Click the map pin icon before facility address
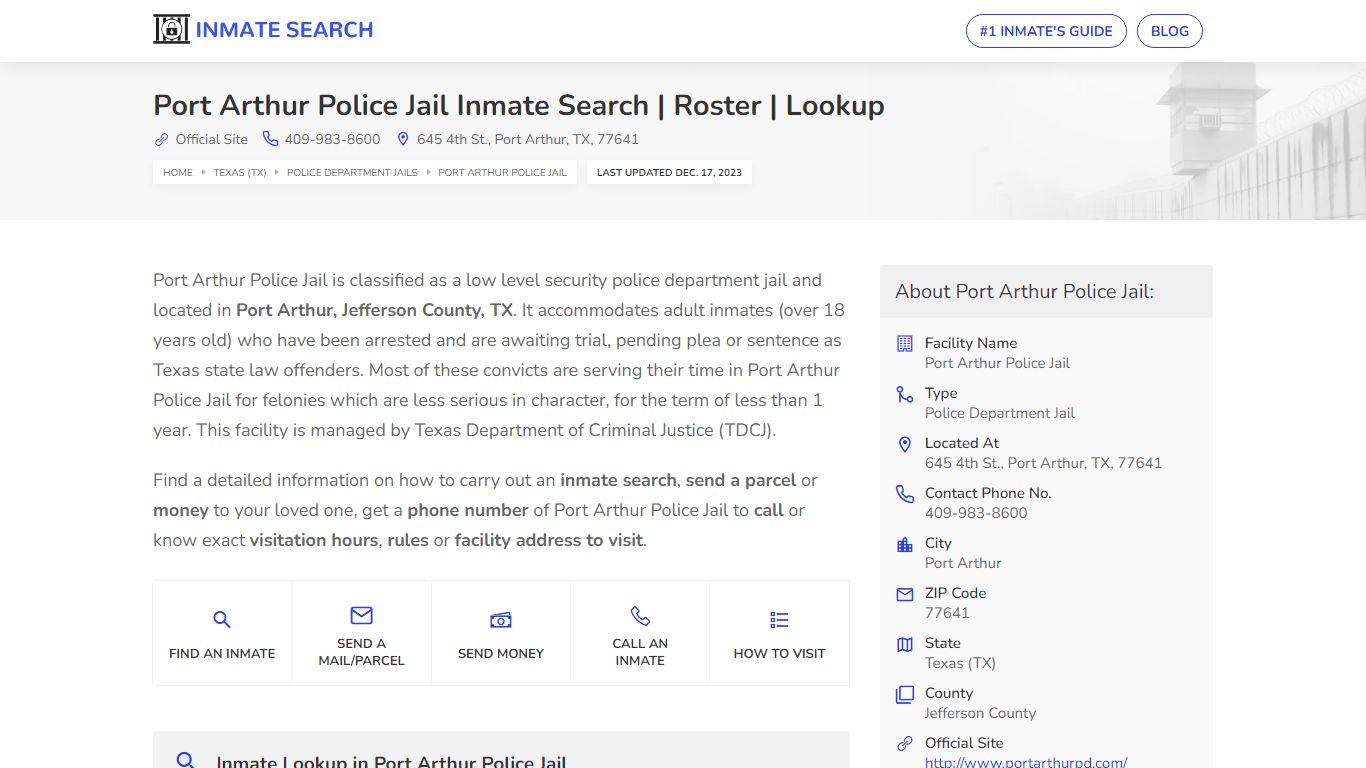The image size is (1366, 768). click(x=403, y=139)
